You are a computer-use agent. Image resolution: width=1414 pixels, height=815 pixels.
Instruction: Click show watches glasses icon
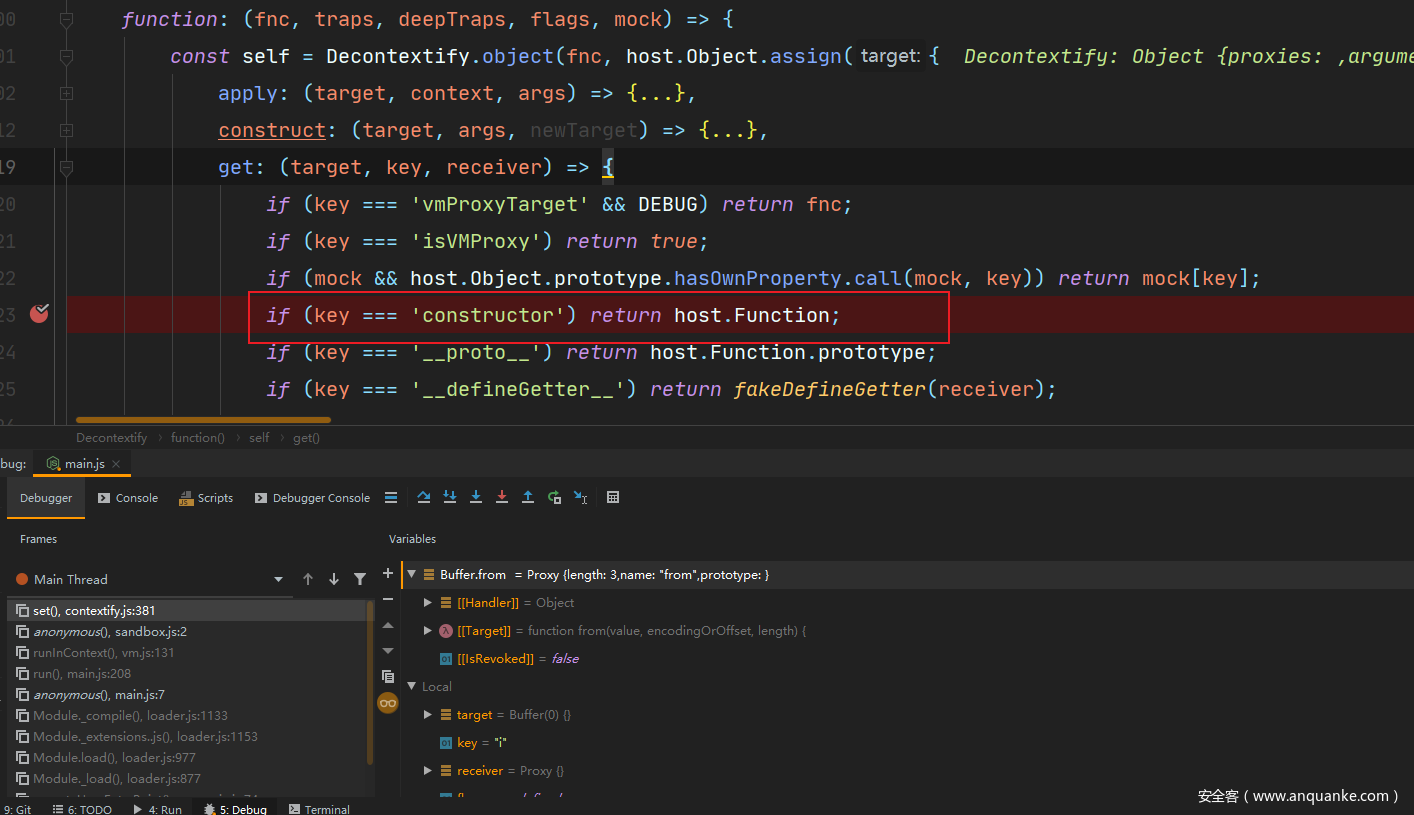click(388, 703)
